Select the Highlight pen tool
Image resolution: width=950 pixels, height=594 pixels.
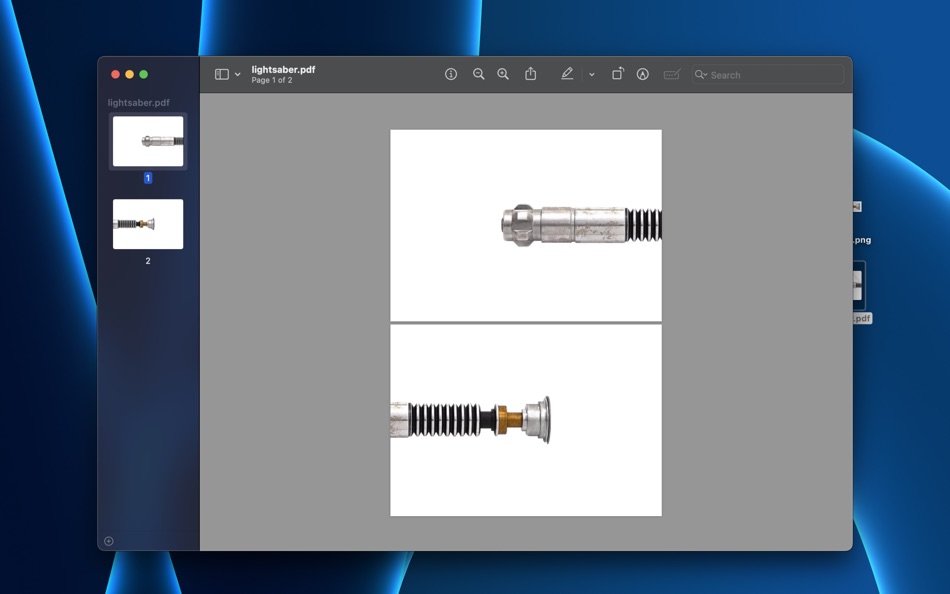pyautogui.click(x=567, y=74)
